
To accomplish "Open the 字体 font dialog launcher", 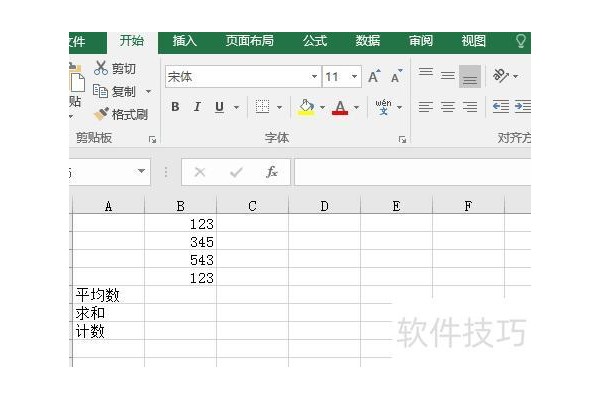I will tap(402, 139).
